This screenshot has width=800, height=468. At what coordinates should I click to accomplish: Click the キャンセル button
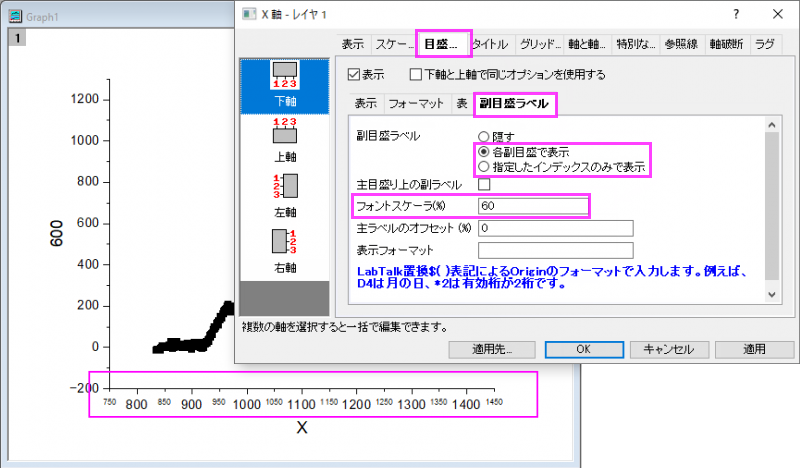pos(669,350)
